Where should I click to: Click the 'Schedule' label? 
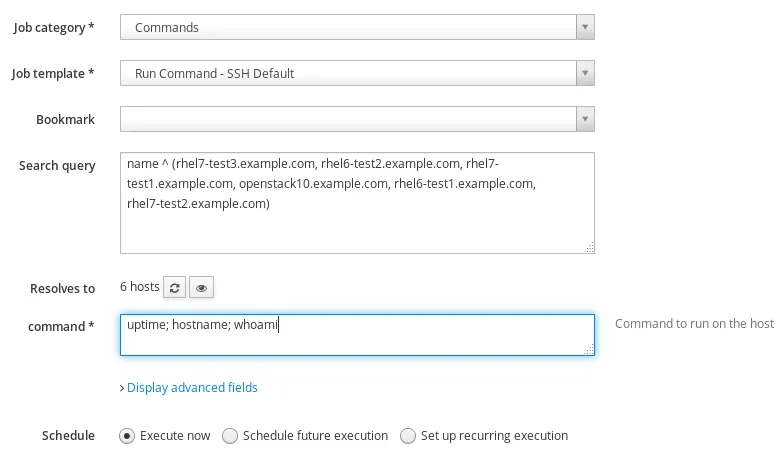68,436
